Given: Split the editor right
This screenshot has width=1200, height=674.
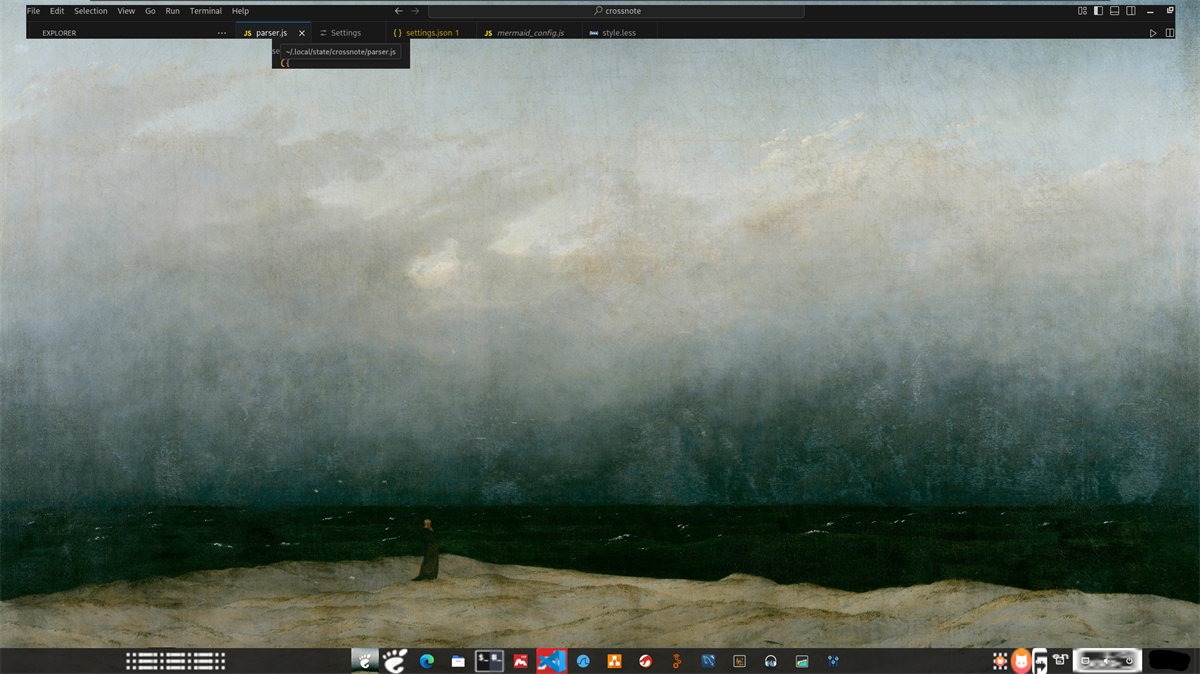Looking at the screenshot, I should [x=1168, y=33].
